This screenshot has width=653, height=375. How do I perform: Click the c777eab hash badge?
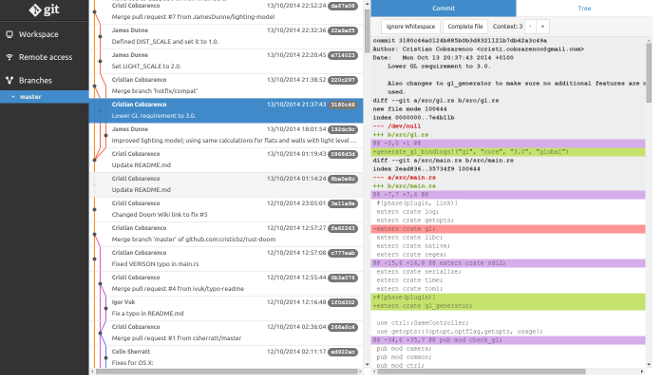343,253
